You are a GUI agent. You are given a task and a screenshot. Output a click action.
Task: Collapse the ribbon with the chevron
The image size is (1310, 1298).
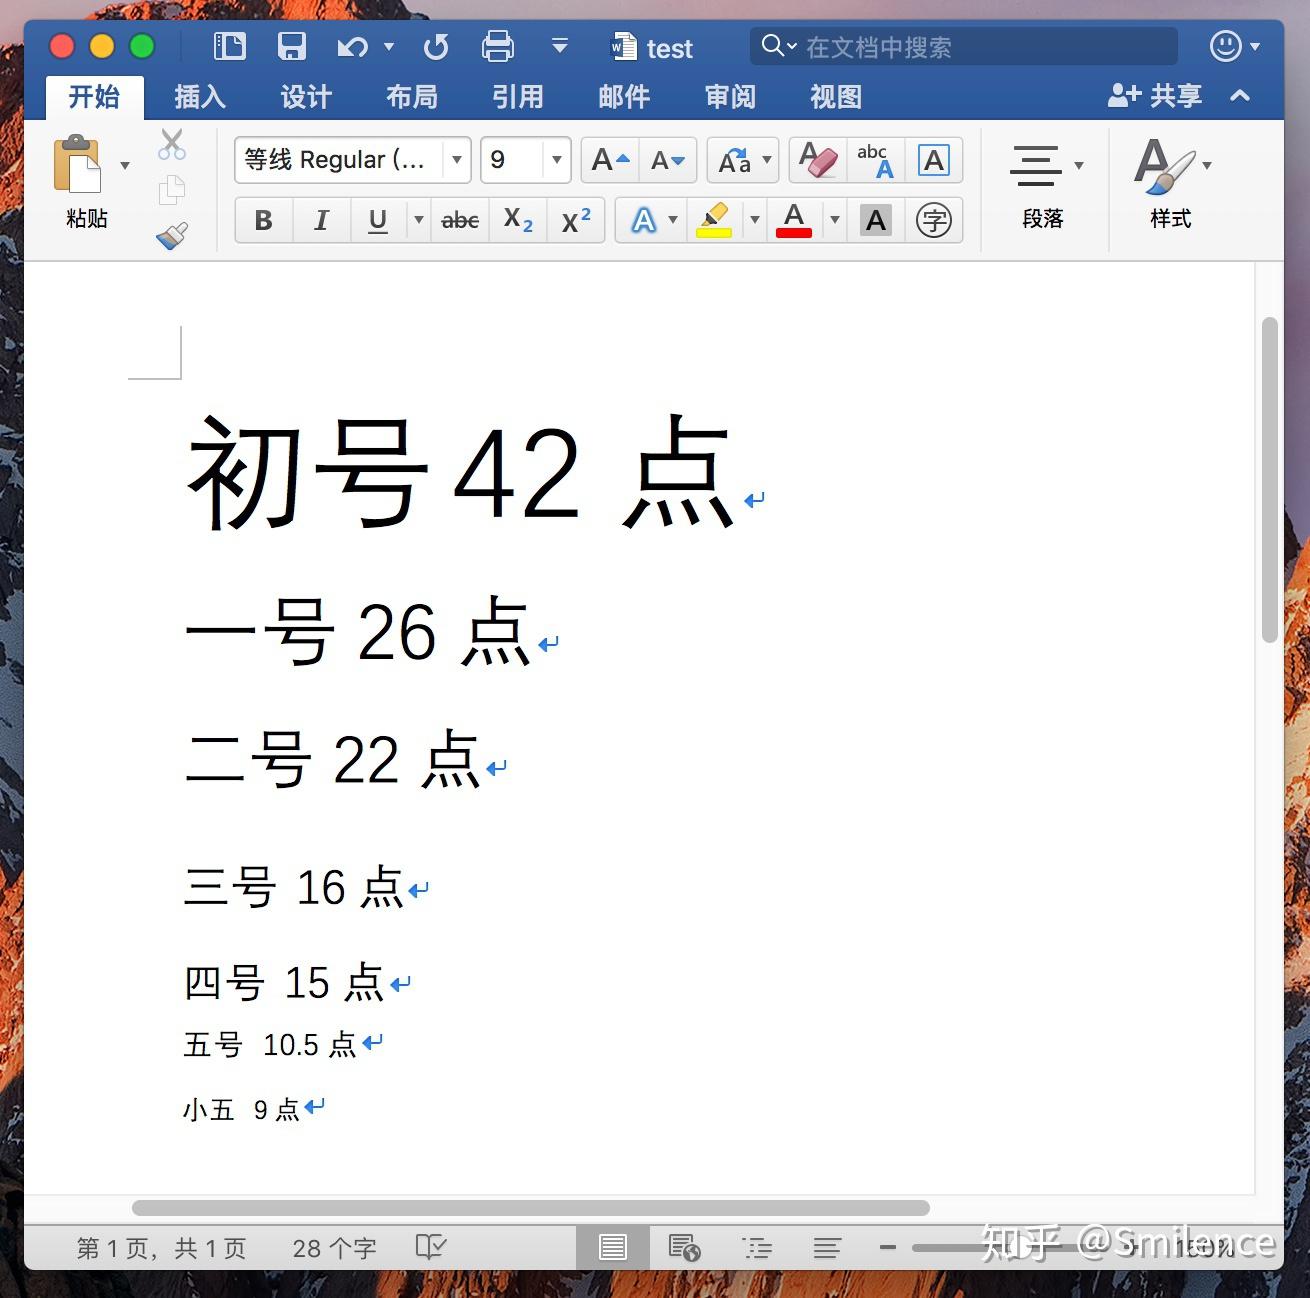pyautogui.click(x=1240, y=96)
